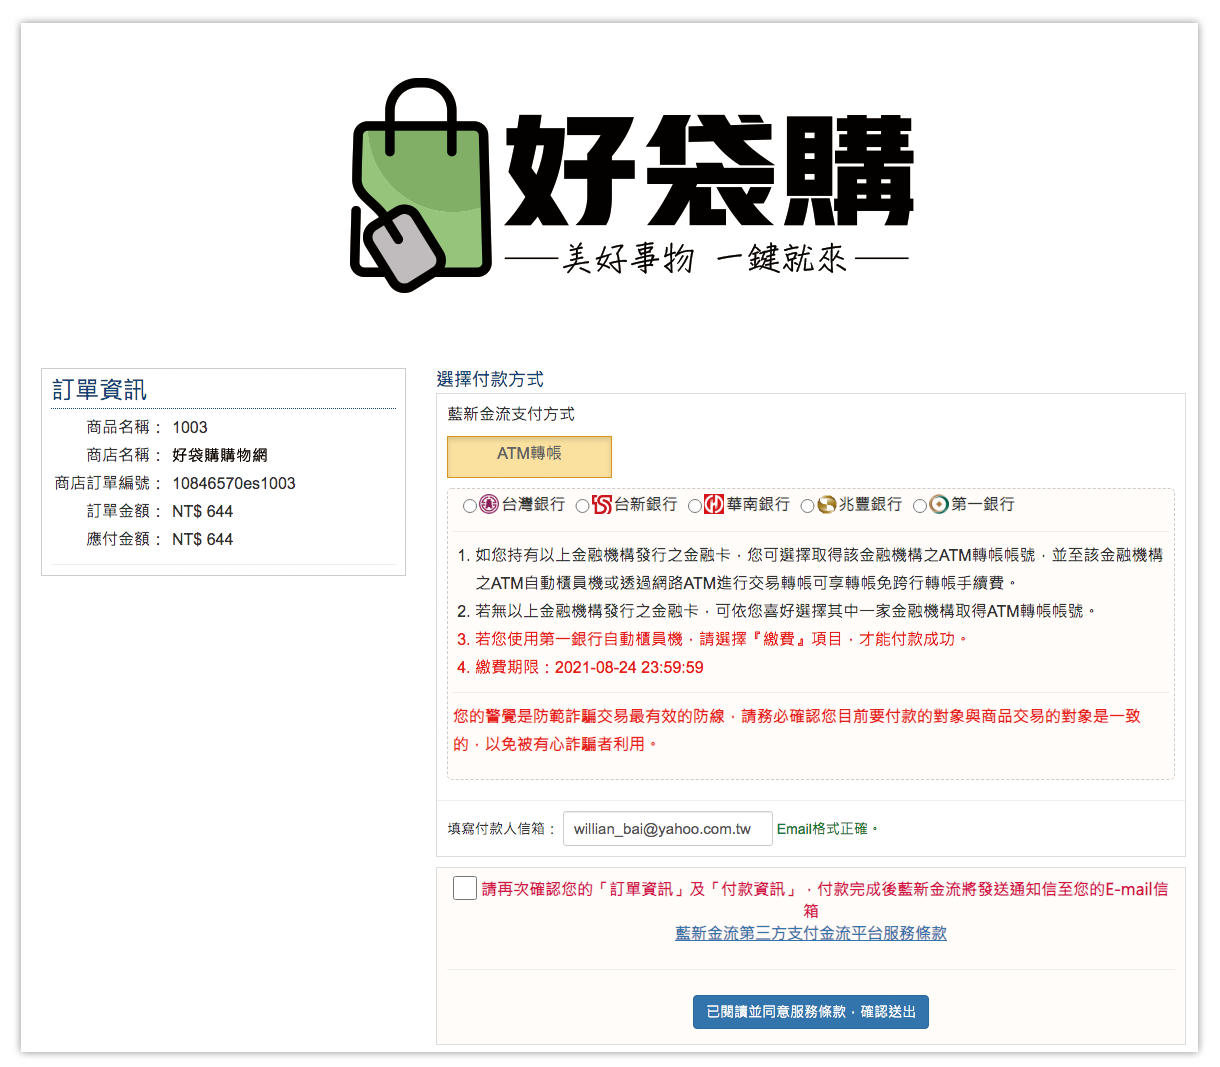Click the payment deadline 2021-08-24 23:59:59

coord(629,667)
